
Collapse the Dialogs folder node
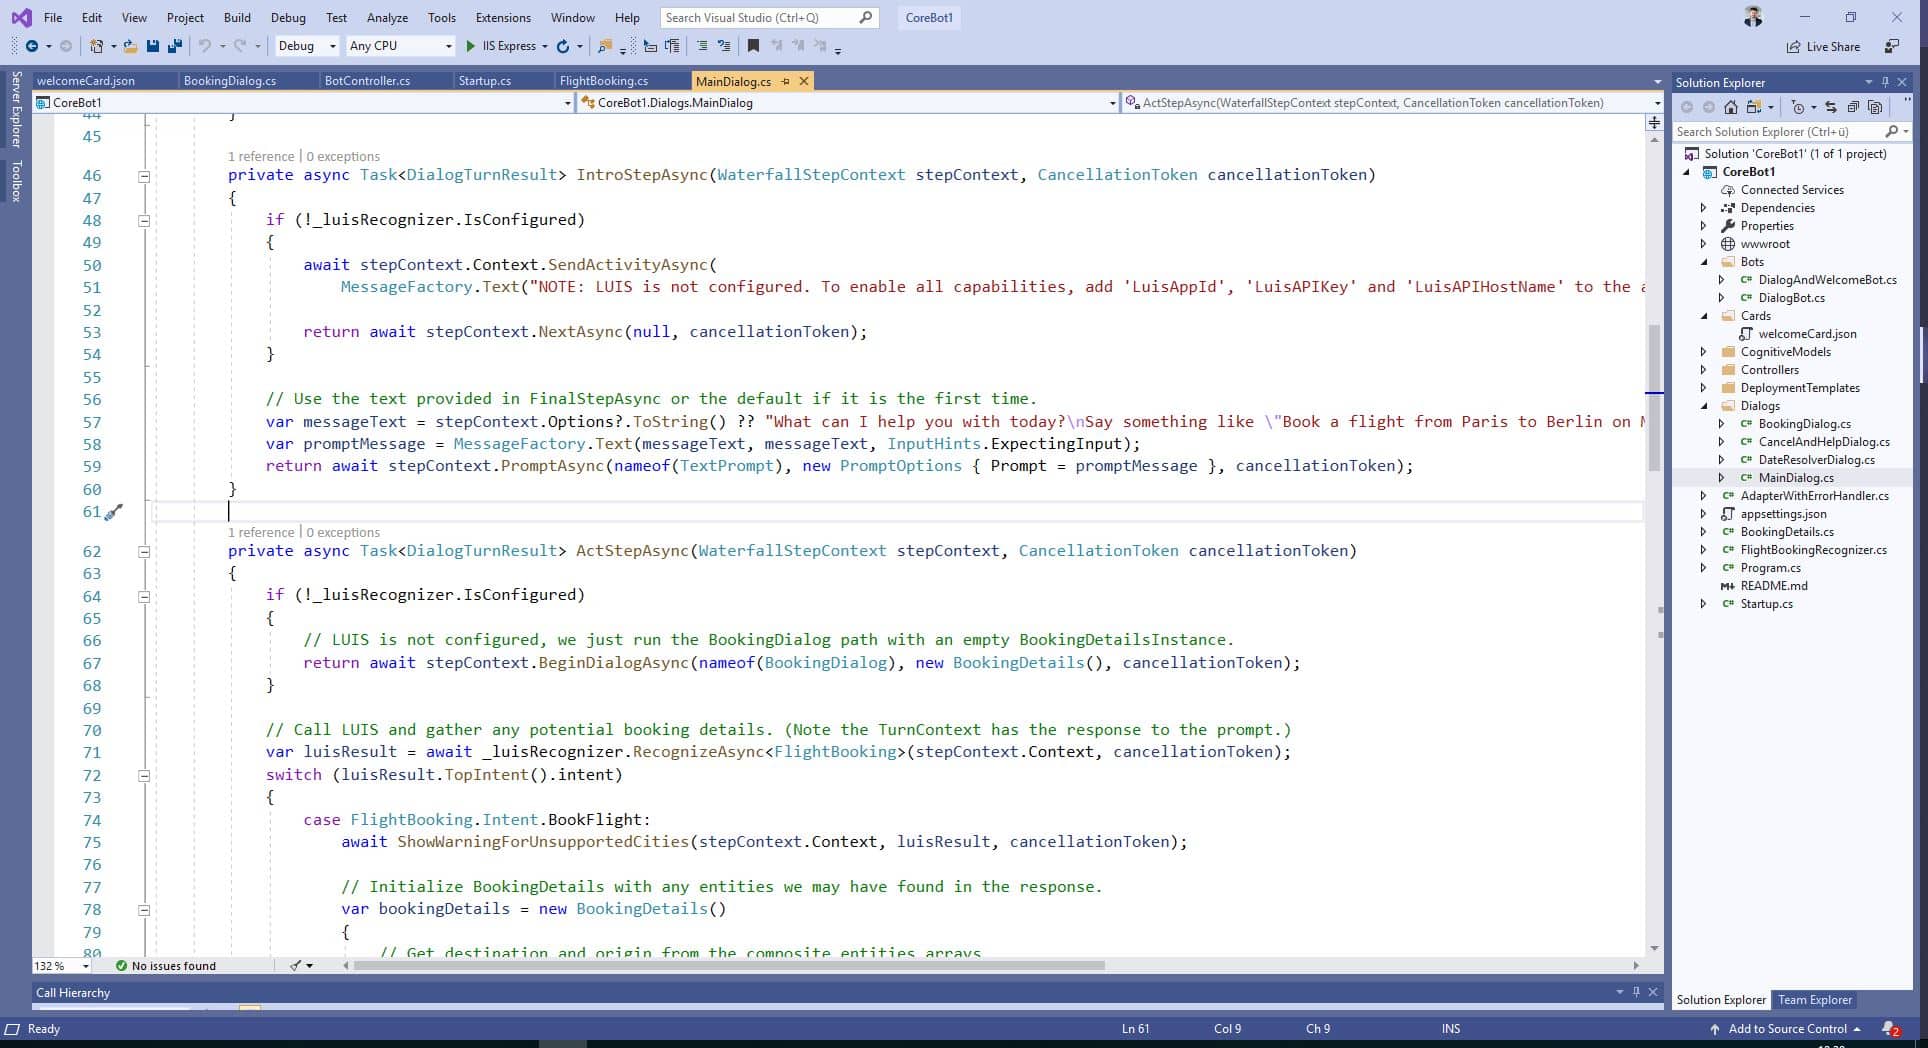coord(1703,406)
